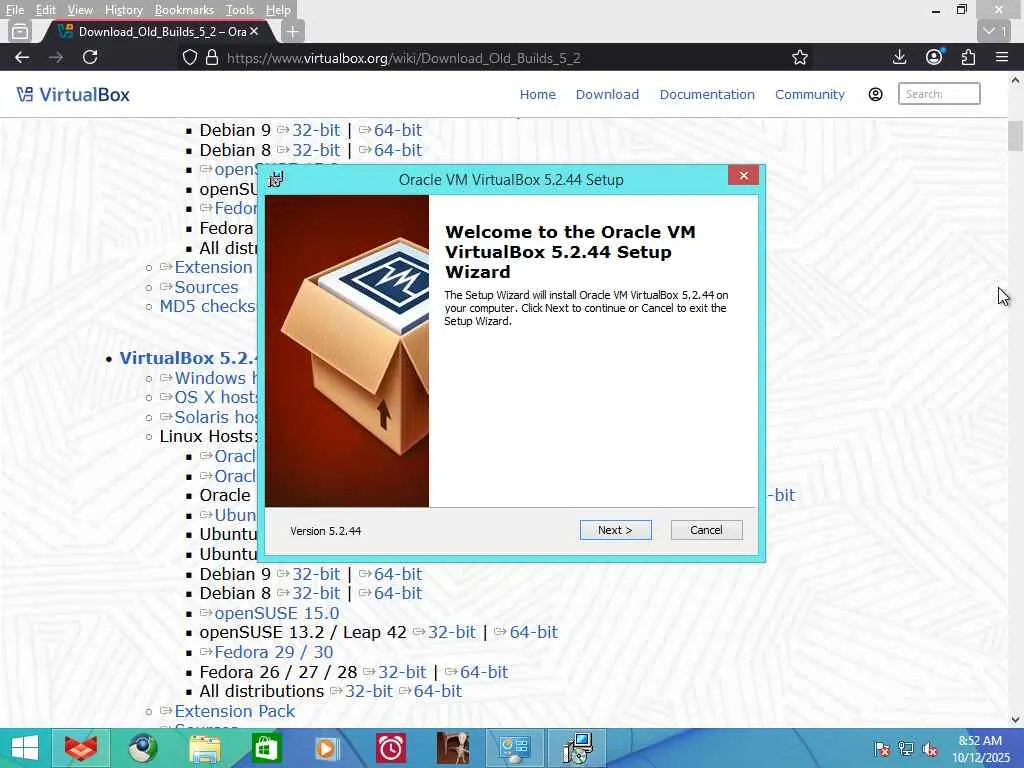Click the page vertical scrollbar thumb

(x=1015, y=136)
